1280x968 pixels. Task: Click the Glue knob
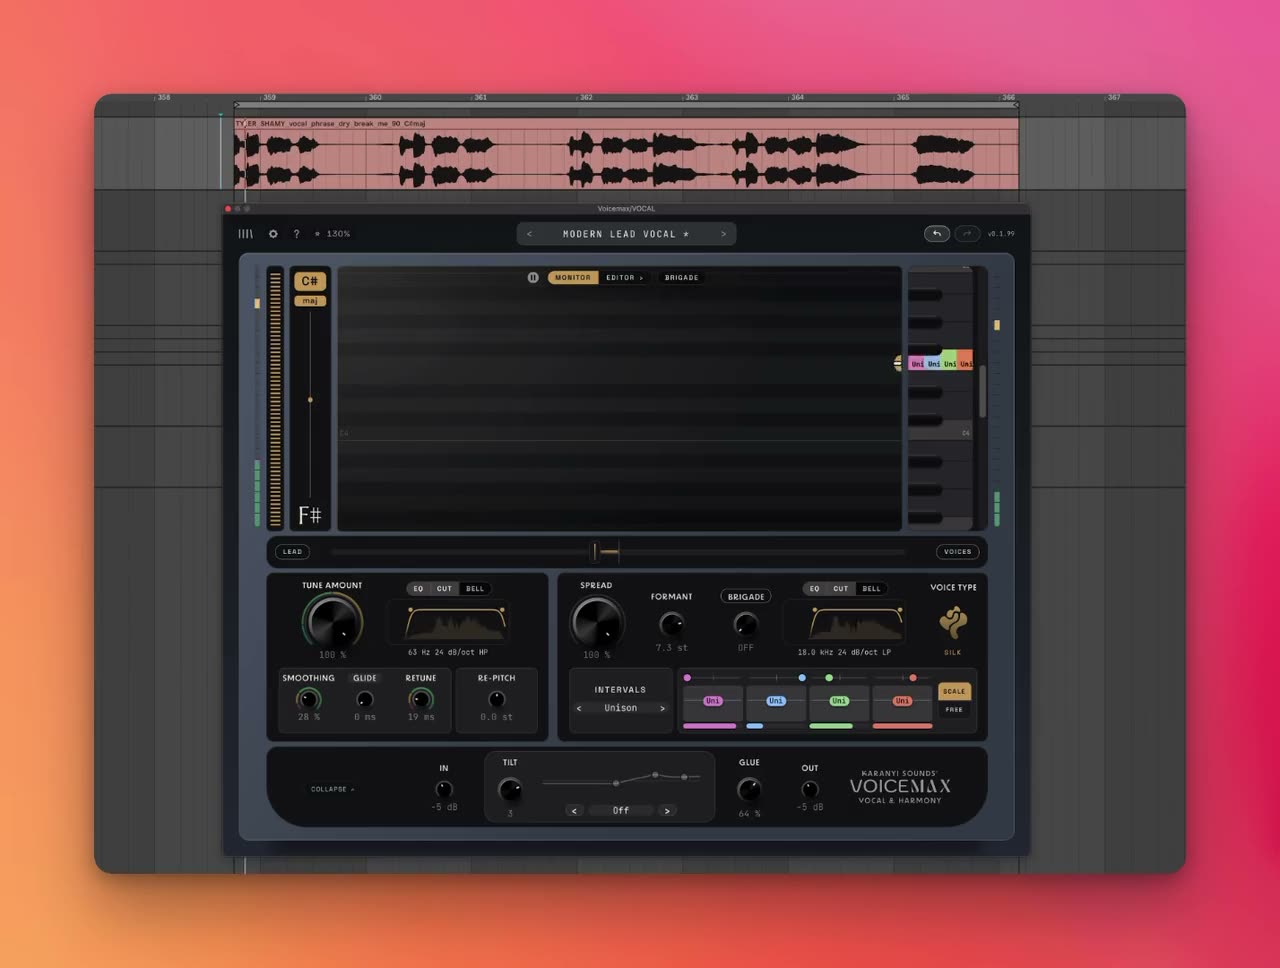[x=749, y=789]
